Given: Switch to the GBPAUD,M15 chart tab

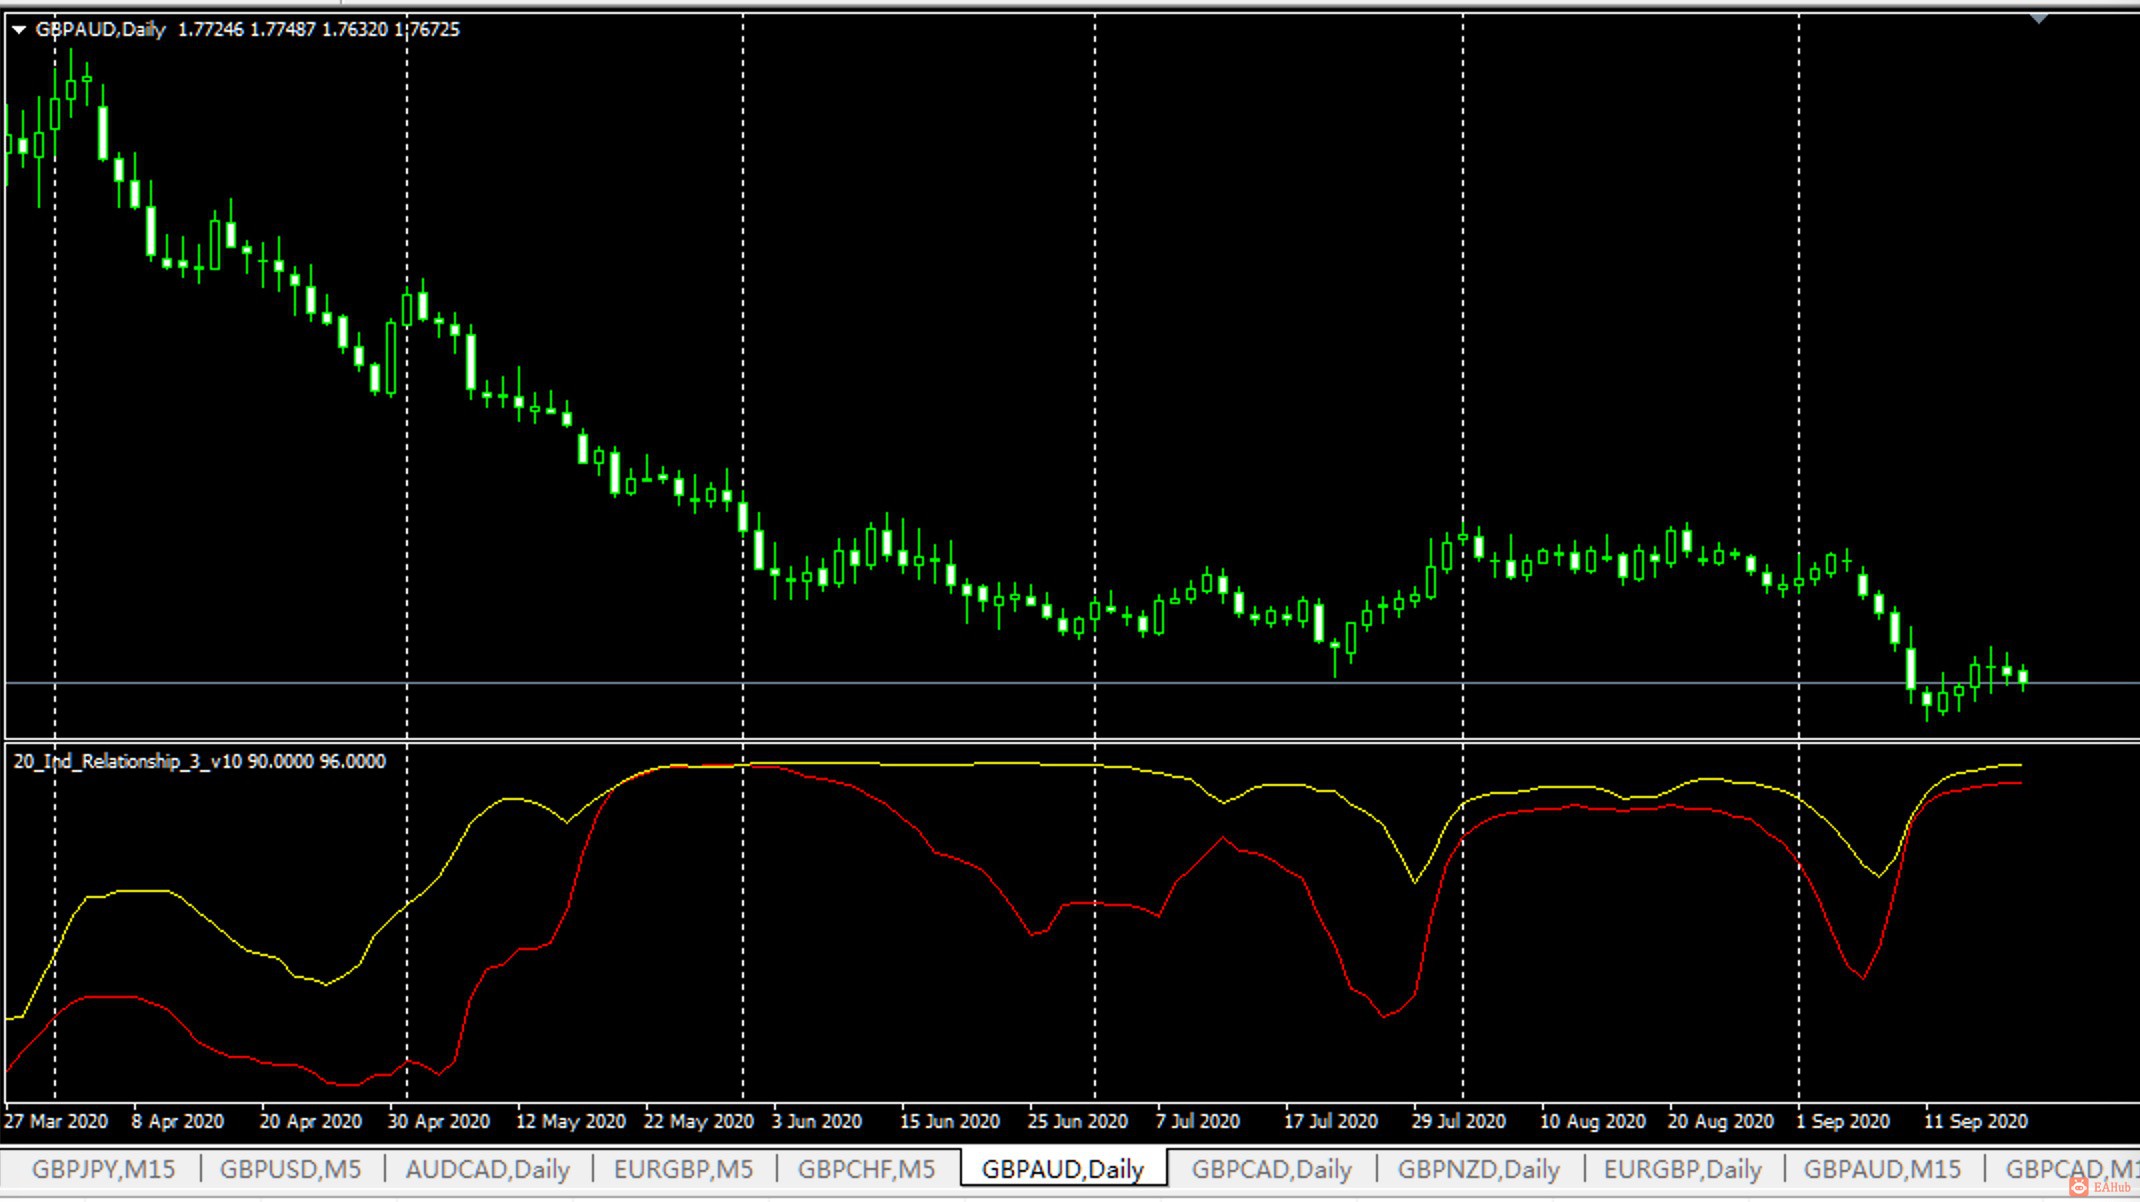Looking at the screenshot, I should coord(1882,1169).
